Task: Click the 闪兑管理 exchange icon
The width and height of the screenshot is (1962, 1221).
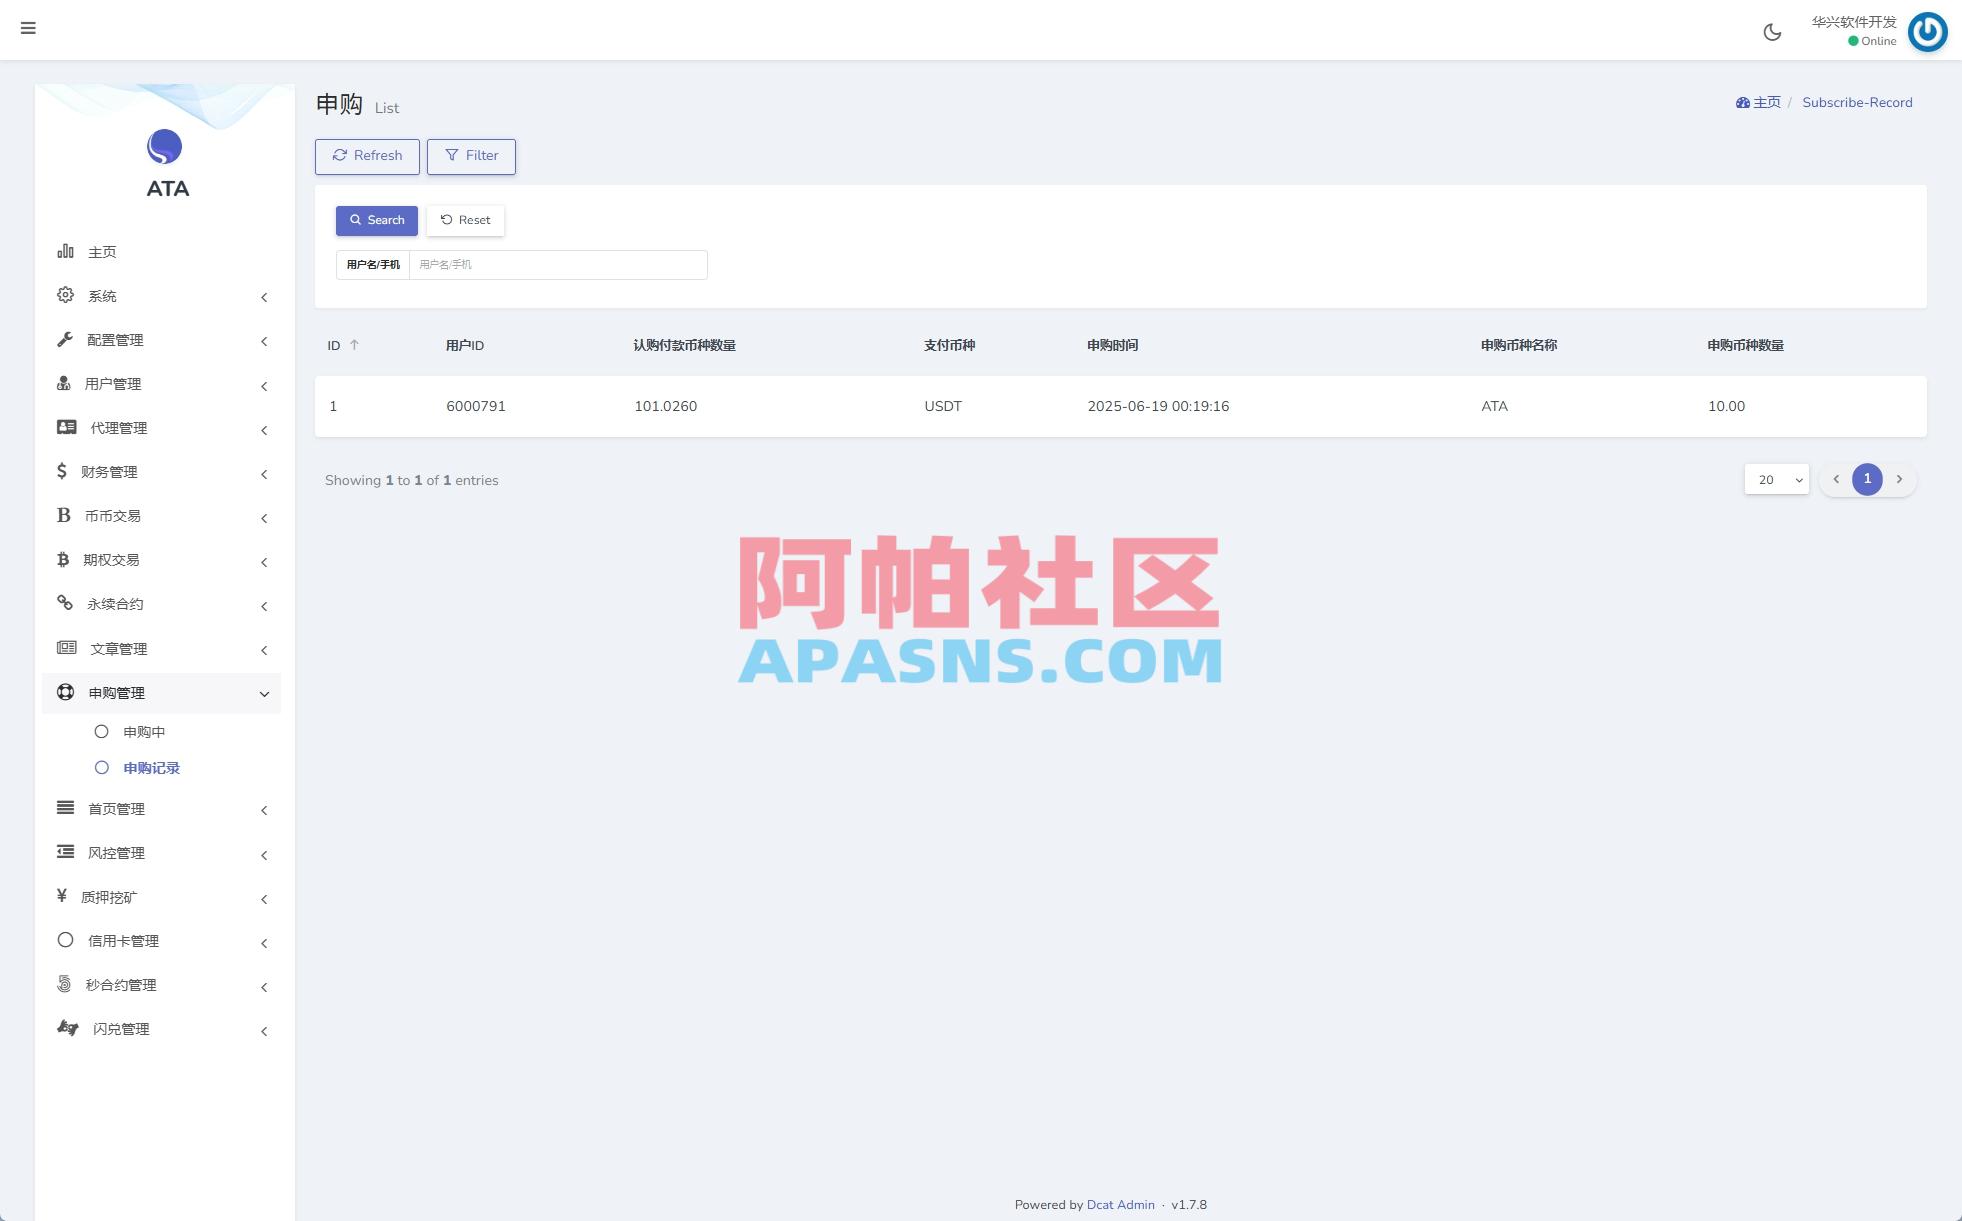Action: click(x=66, y=1028)
